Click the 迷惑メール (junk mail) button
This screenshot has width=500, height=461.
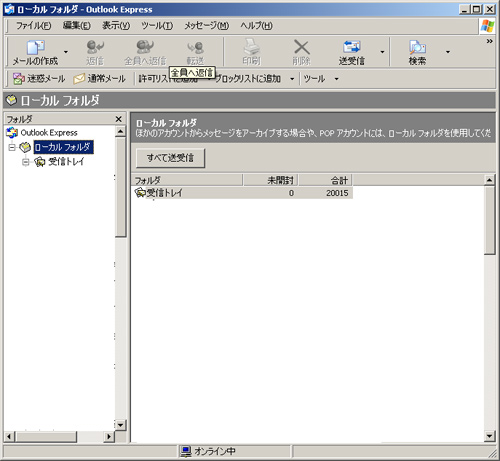click(x=39, y=79)
